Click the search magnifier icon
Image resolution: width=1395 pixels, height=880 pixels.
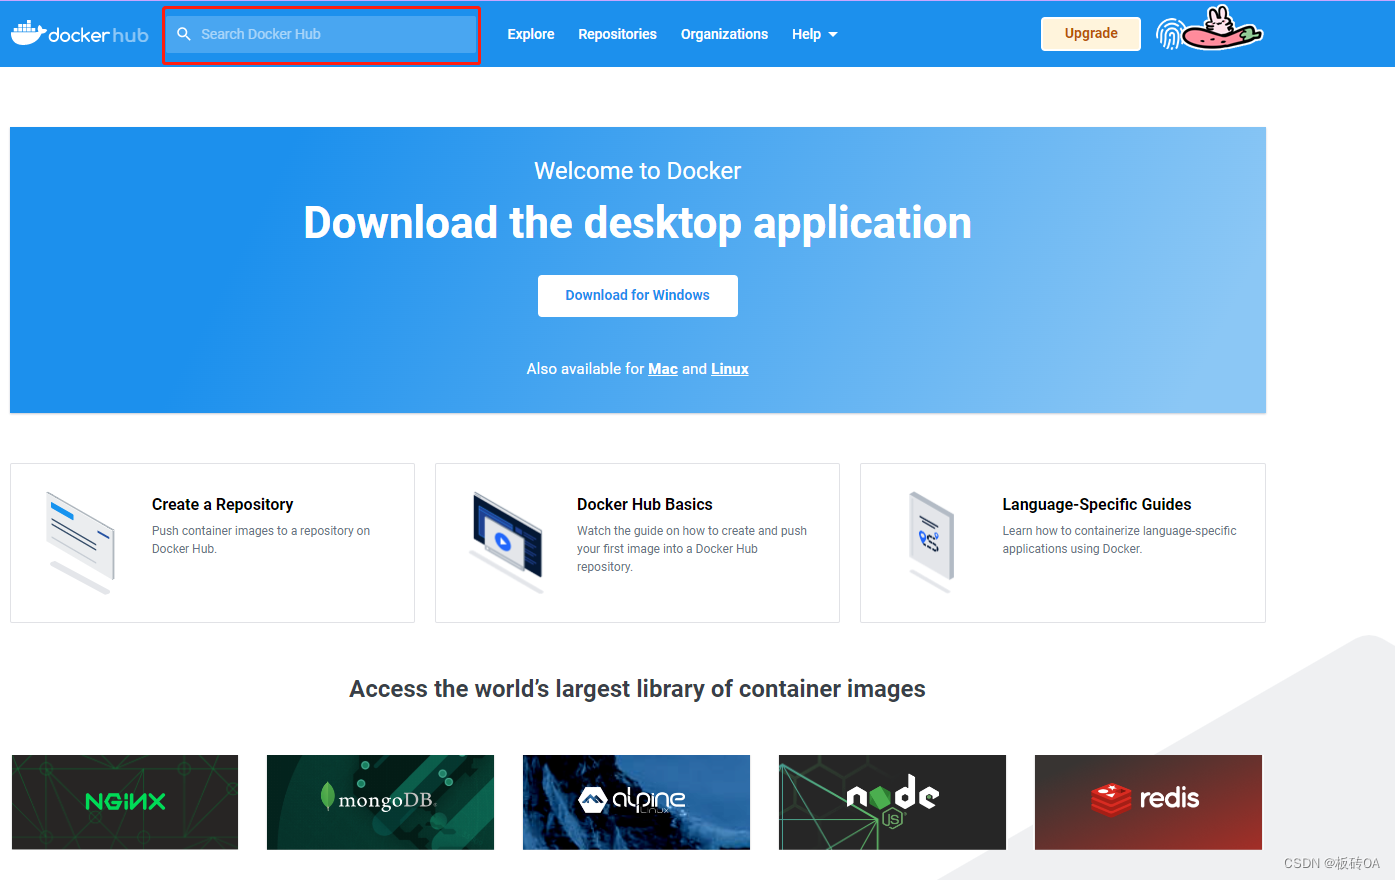(x=184, y=34)
